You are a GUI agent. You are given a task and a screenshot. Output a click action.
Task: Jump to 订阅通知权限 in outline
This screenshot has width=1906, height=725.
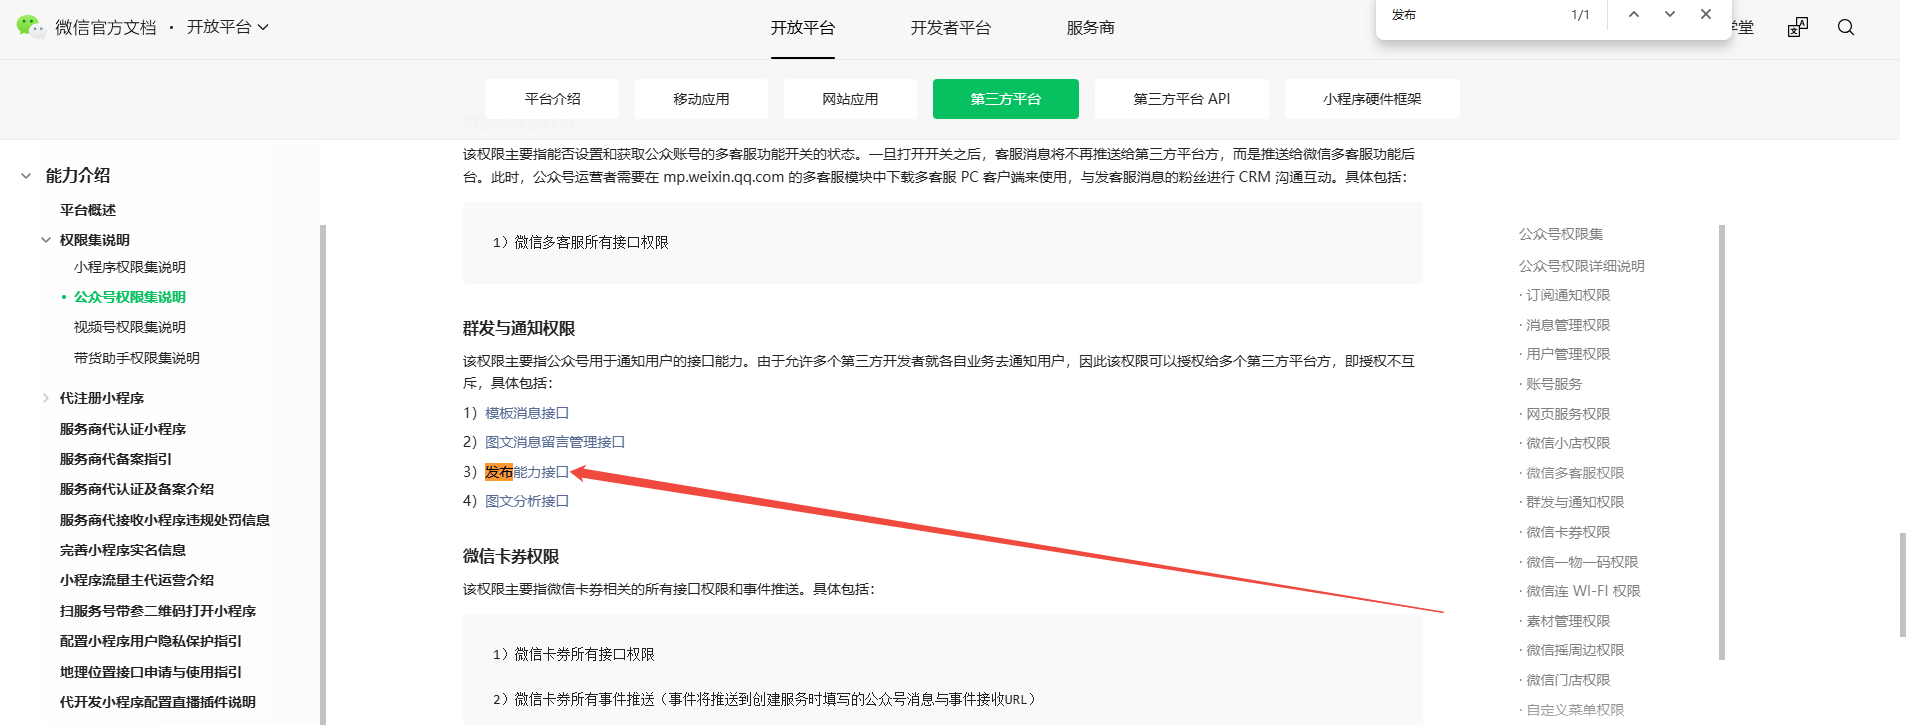pos(1568,295)
